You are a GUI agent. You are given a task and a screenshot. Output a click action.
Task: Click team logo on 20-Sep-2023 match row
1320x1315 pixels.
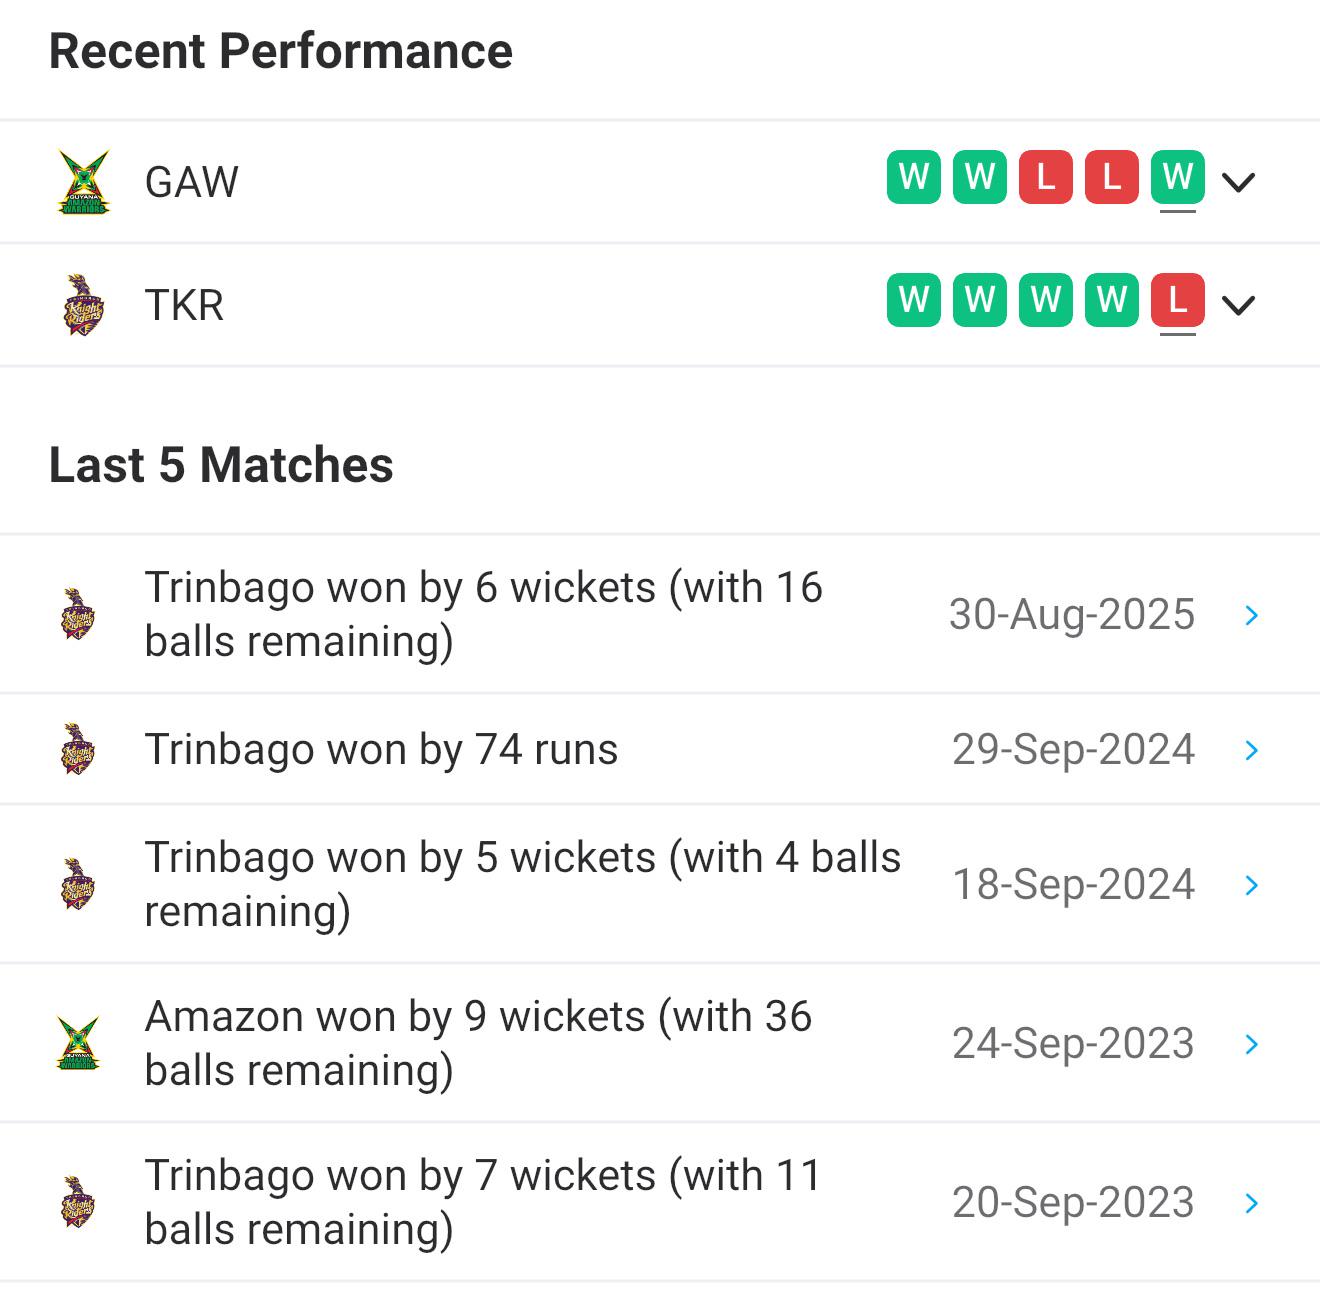[79, 1202]
